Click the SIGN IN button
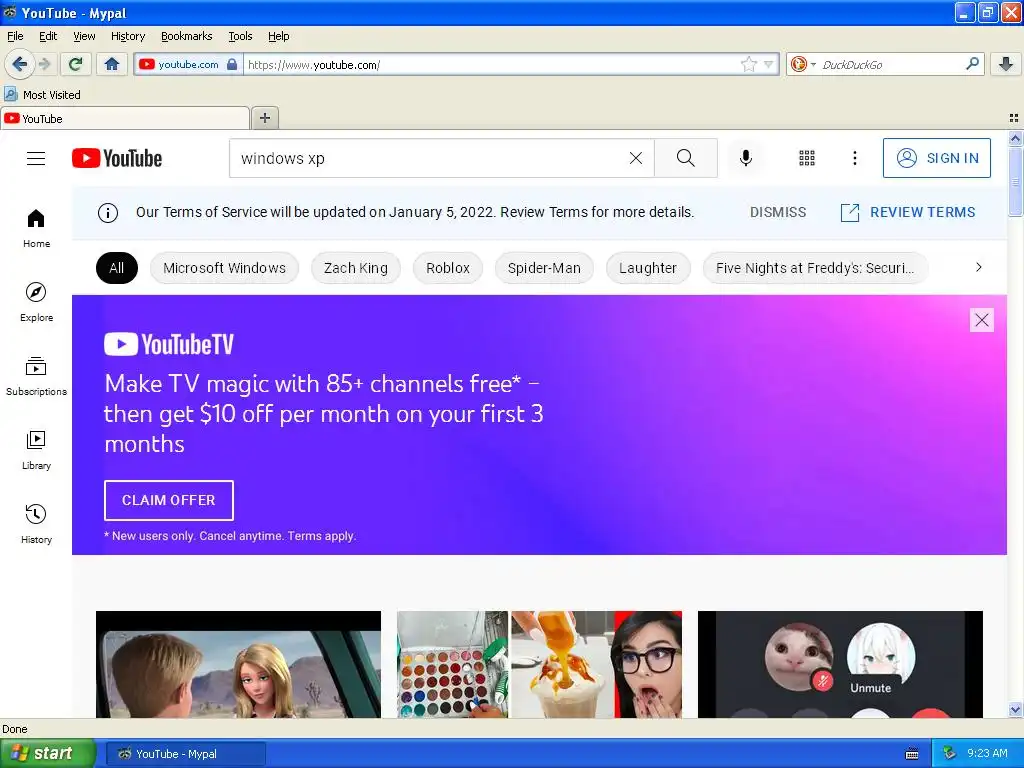 click(x=936, y=158)
